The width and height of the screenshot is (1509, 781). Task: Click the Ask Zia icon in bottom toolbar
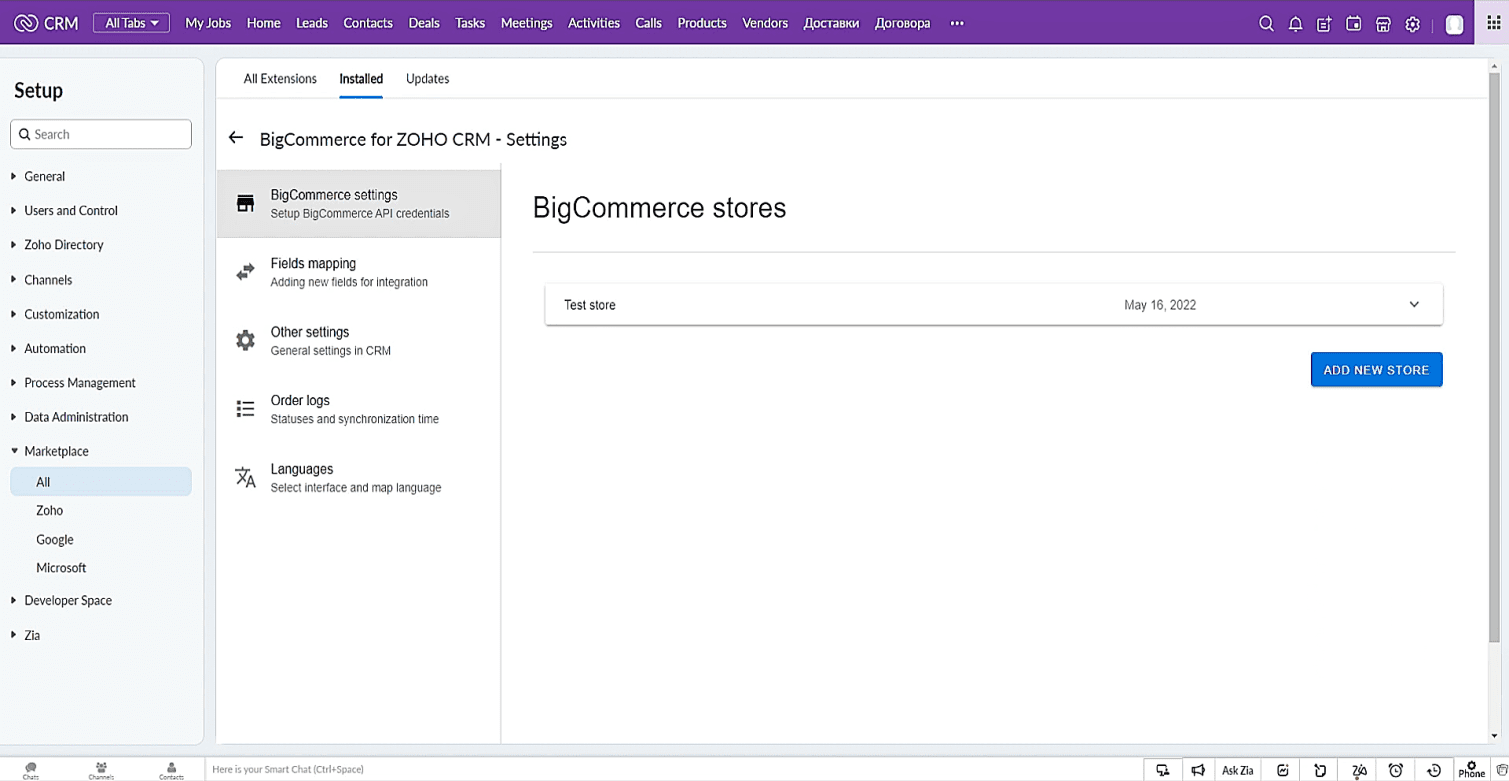[1237, 769]
